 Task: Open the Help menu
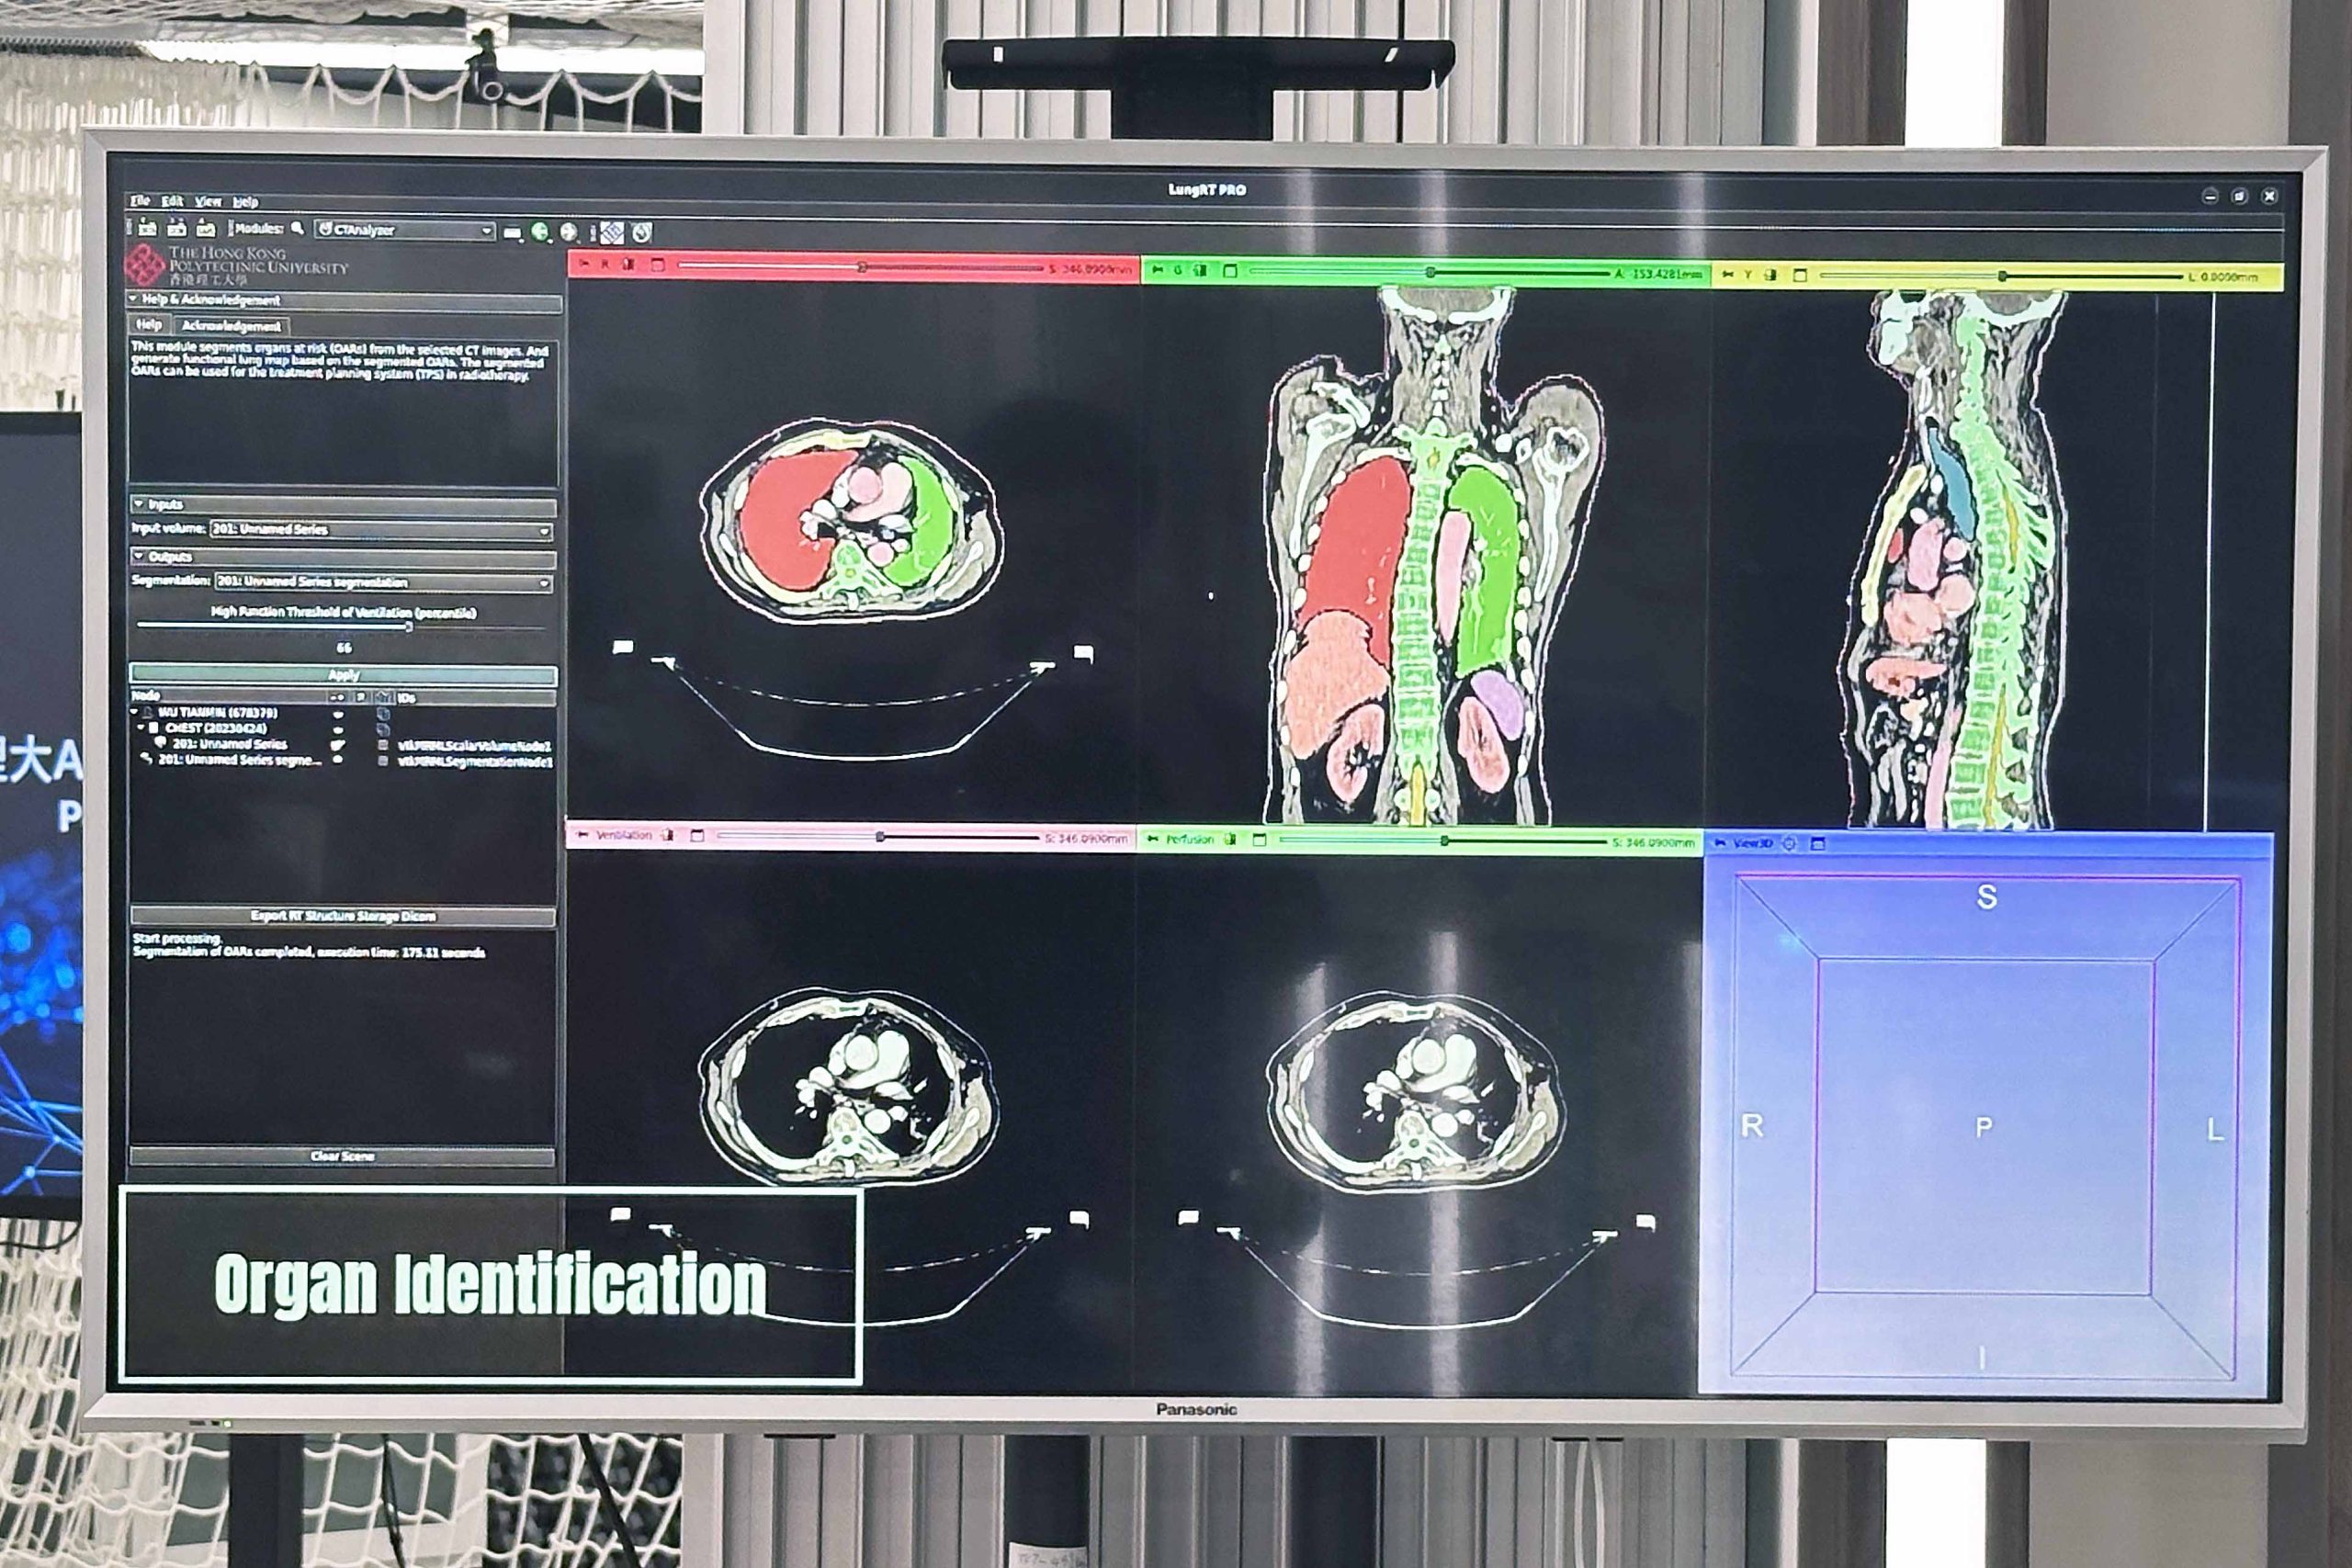click(246, 203)
